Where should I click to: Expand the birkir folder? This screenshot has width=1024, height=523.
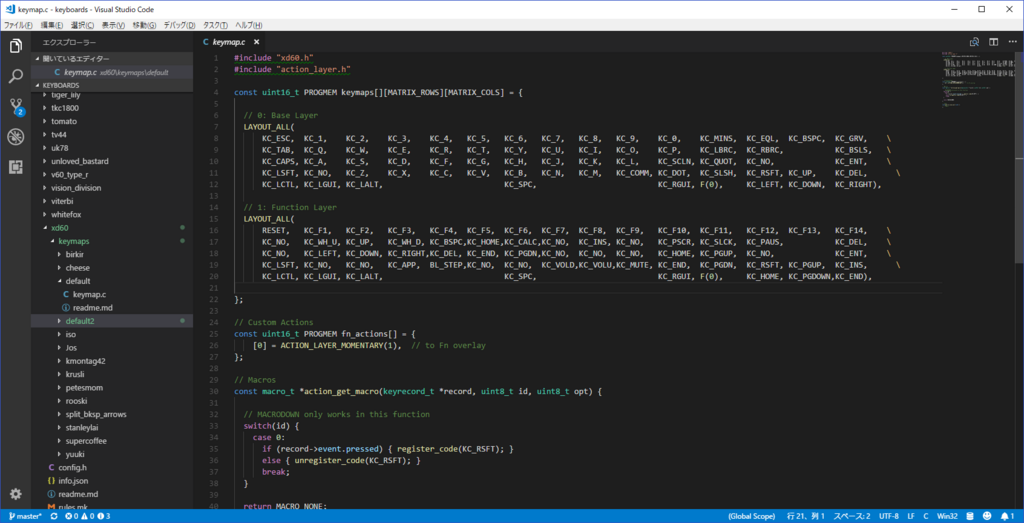pos(59,255)
